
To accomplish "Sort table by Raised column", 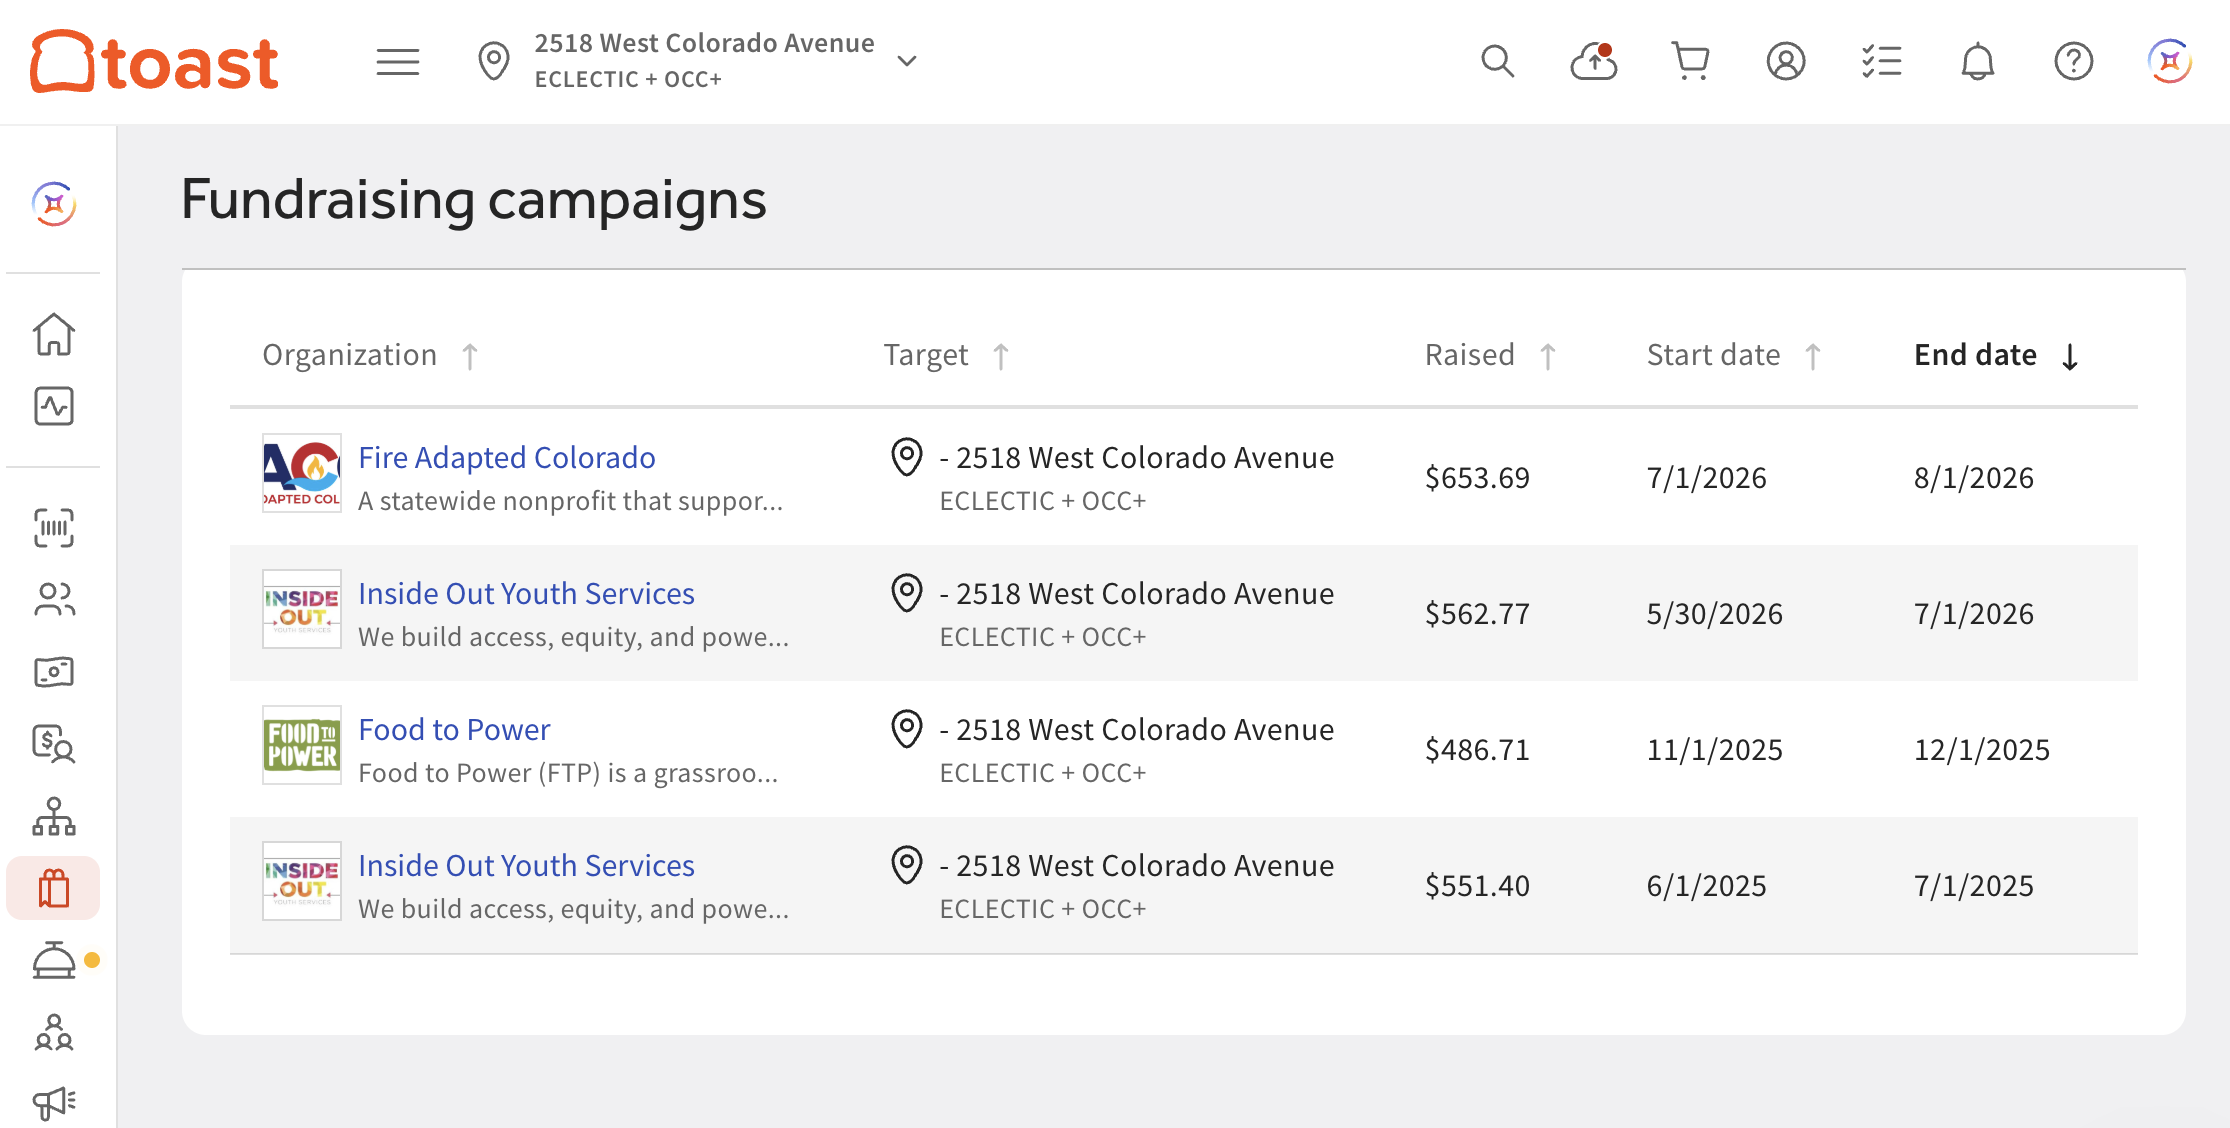I will [1490, 355].
